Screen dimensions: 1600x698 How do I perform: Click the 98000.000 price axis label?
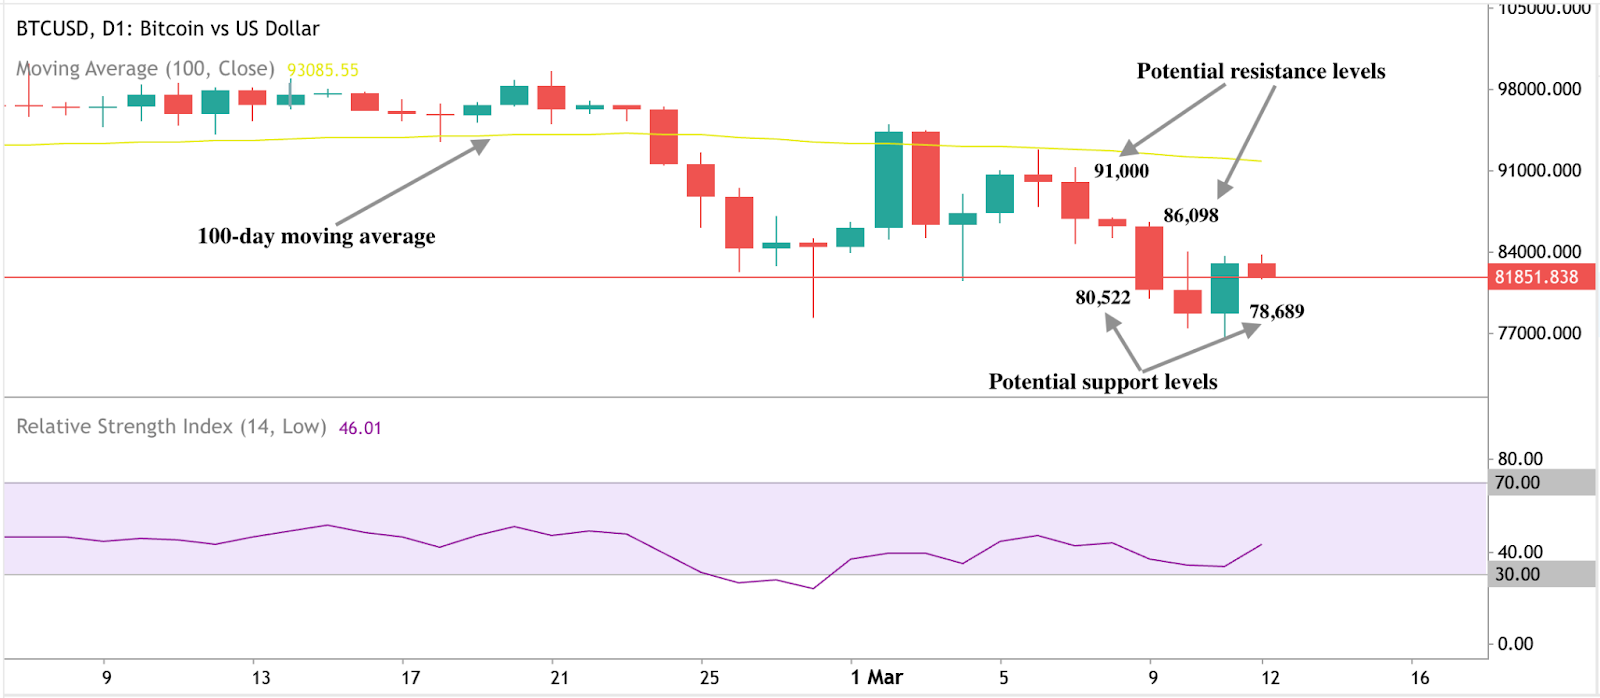1538,89
